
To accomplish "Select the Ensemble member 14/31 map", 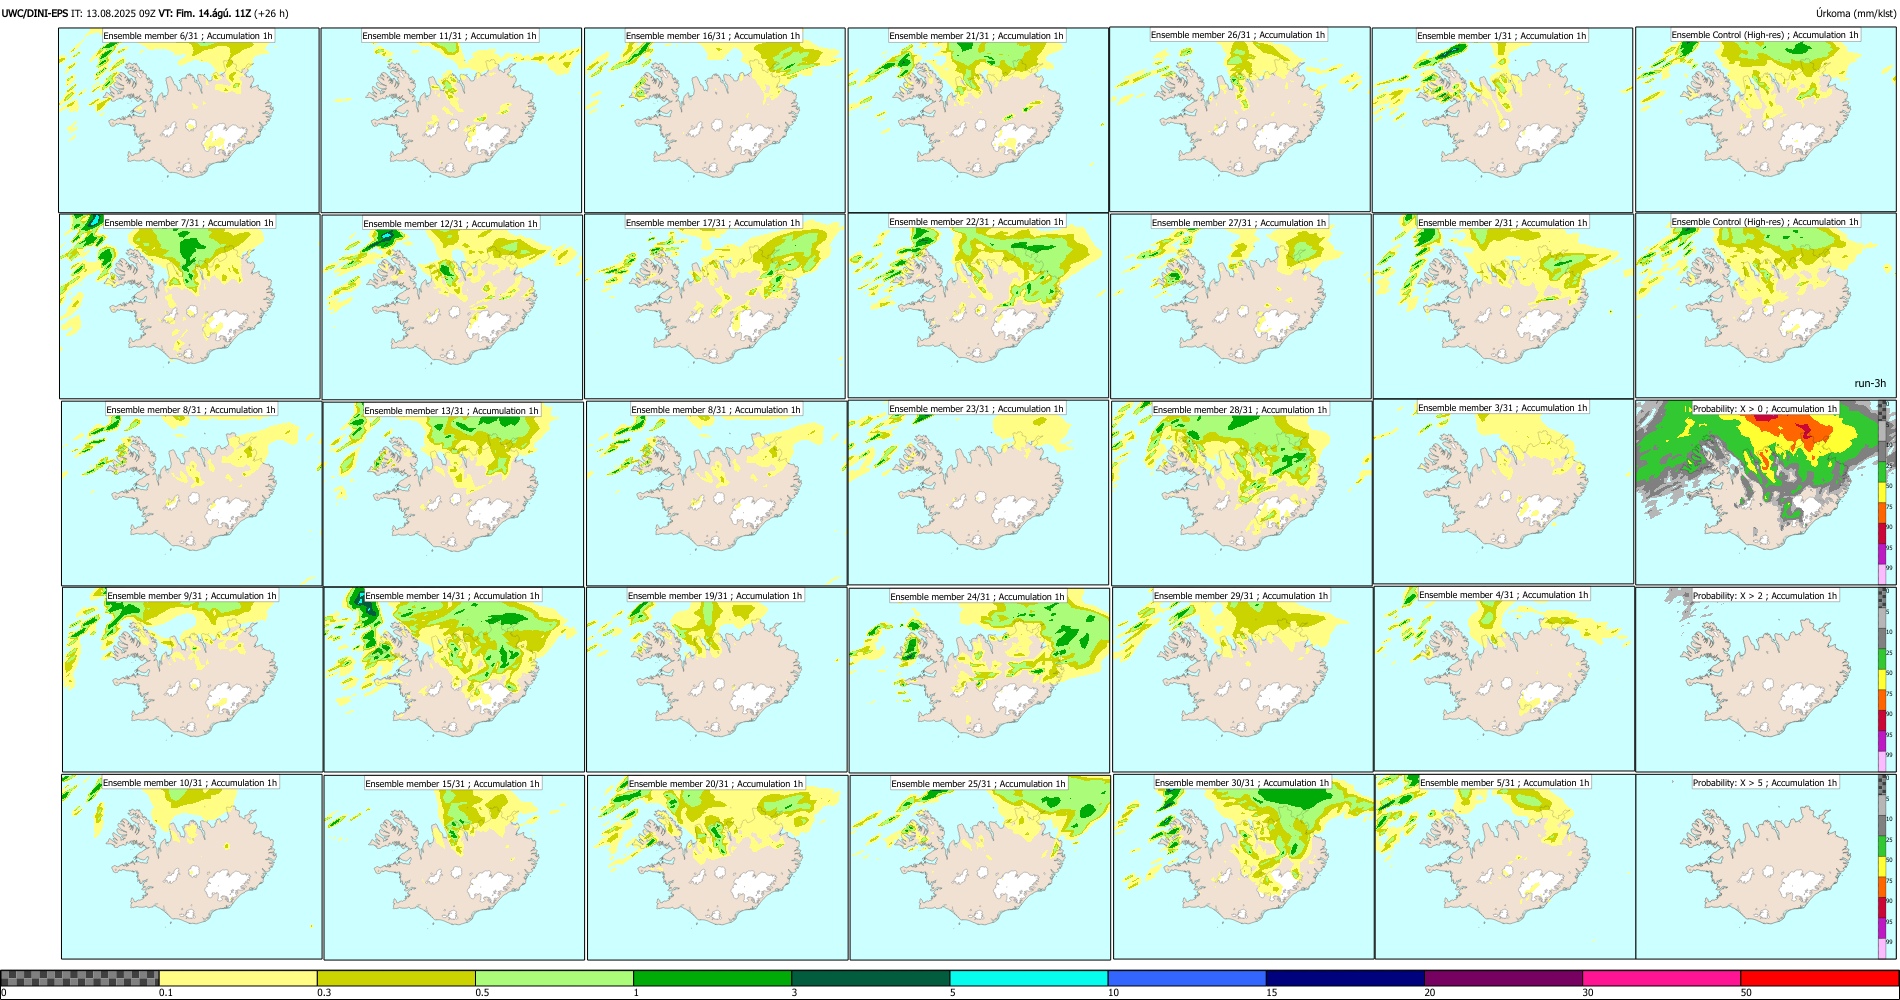I will (454, 679).
